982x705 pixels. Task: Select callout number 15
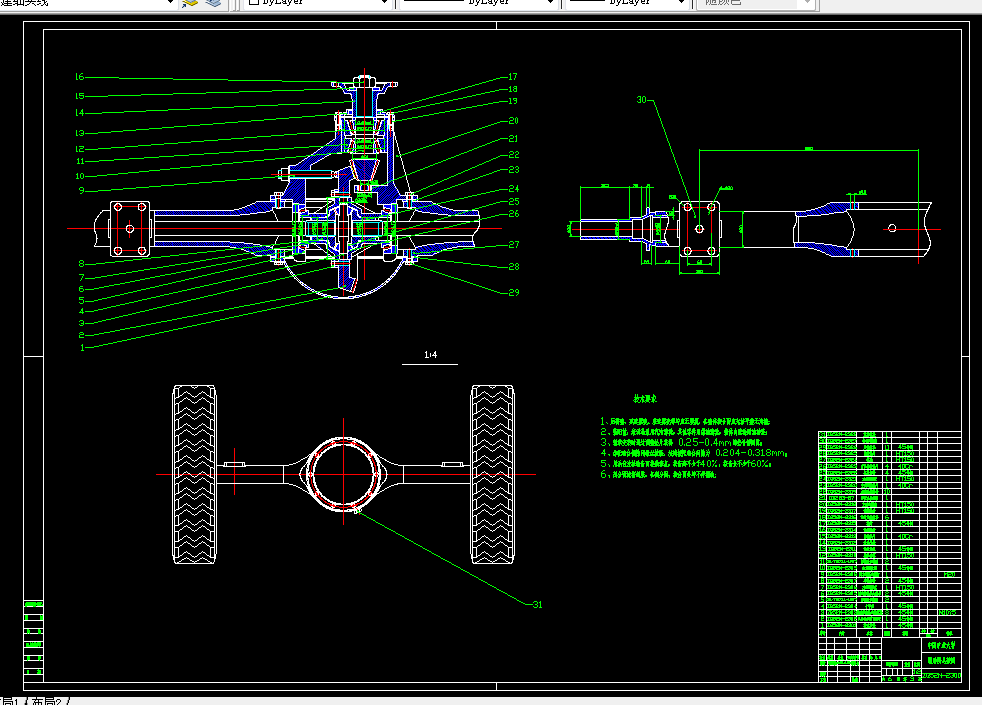click(80, 96)
